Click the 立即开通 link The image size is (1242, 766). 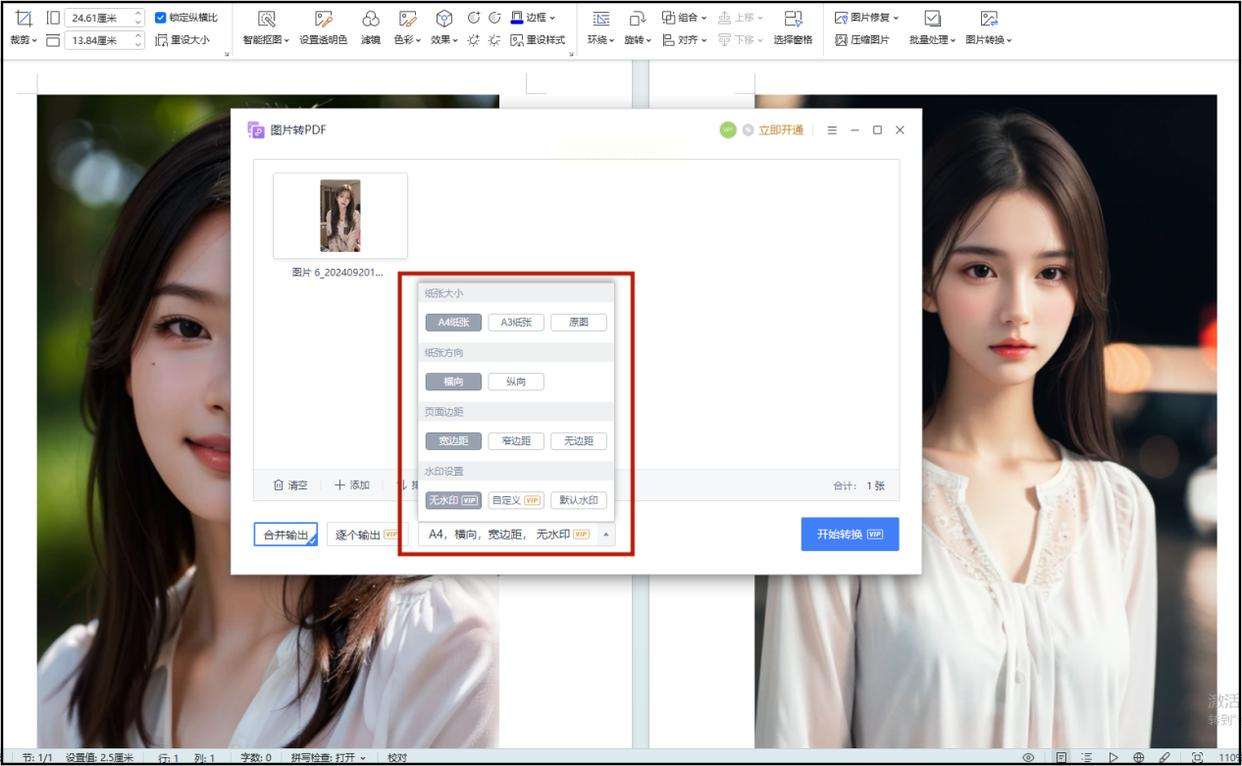coord(780,130)
